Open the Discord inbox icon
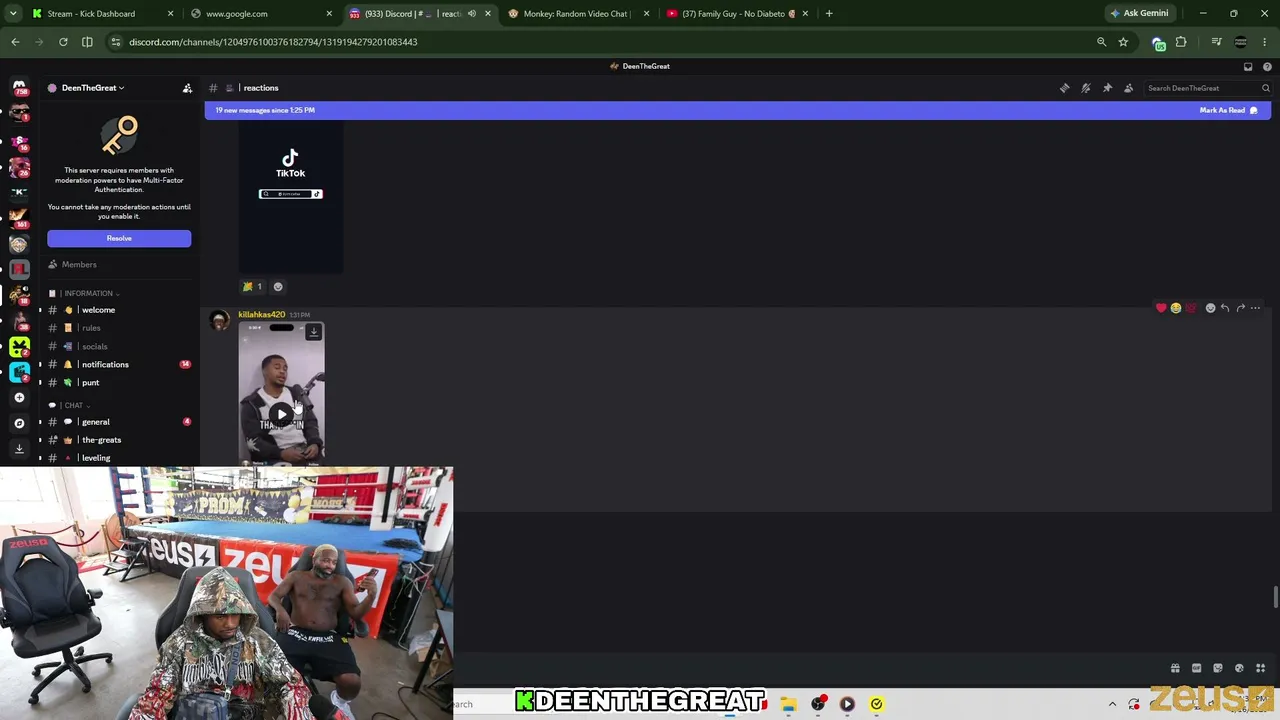This screenshot has height=720, width=1280. coord(1248,66)
